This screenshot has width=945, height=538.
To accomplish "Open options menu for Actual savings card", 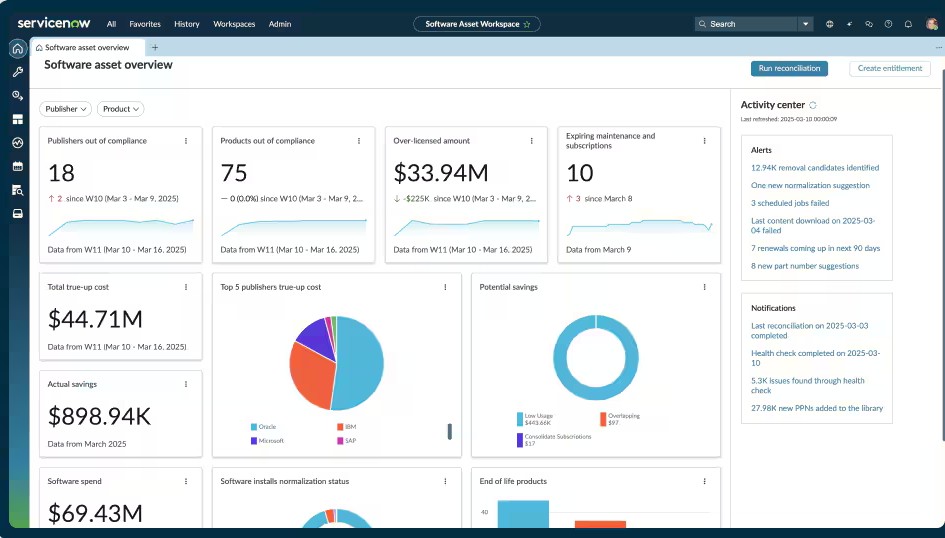I will point(186,384).
